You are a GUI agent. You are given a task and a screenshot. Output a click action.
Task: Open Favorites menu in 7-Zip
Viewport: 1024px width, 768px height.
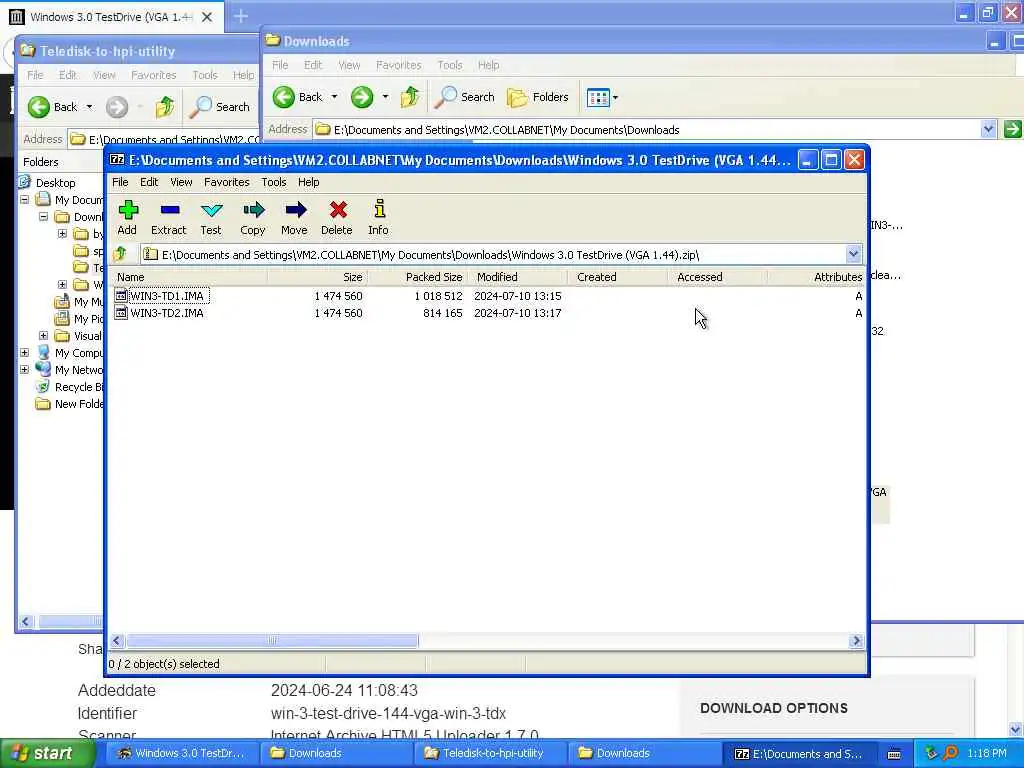click(x=227, y=182)
